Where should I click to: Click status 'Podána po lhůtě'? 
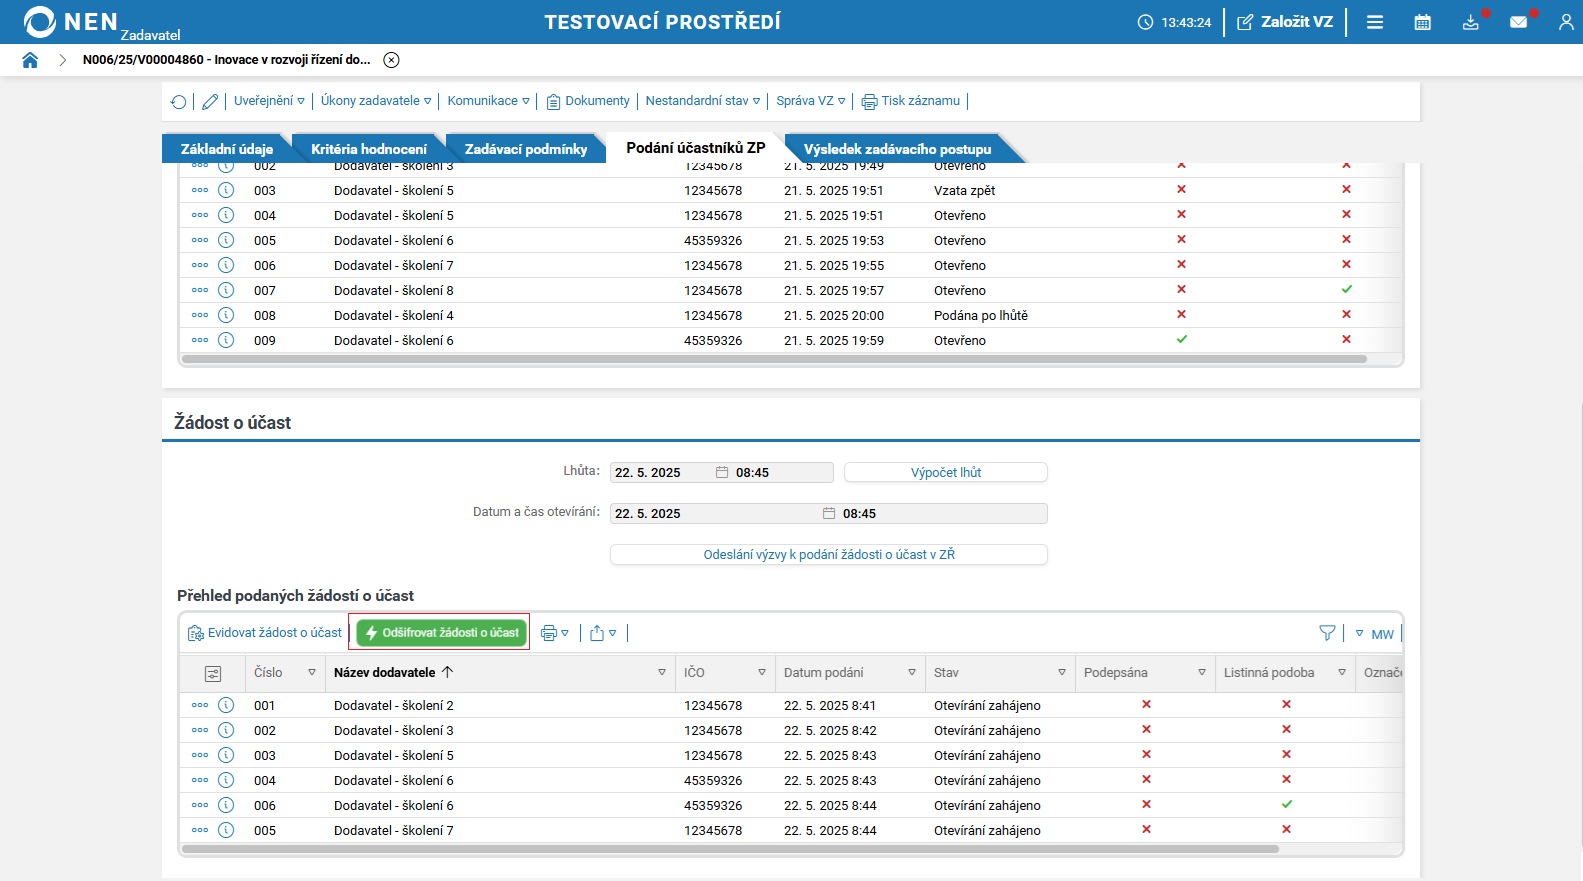[x=981, y=315]
